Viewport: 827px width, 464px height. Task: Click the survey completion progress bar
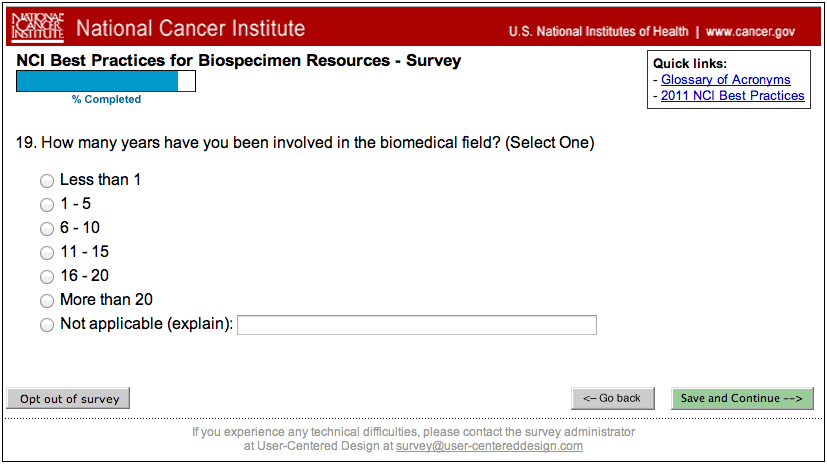point(106,82)
